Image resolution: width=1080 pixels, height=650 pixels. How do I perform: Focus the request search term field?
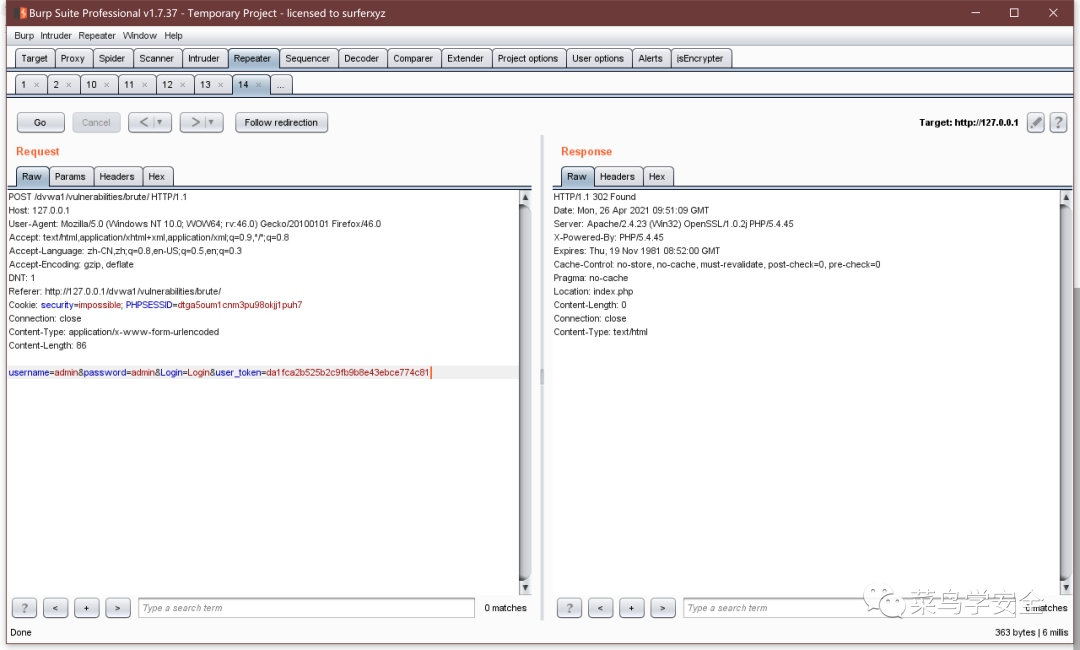click(307, 608)
